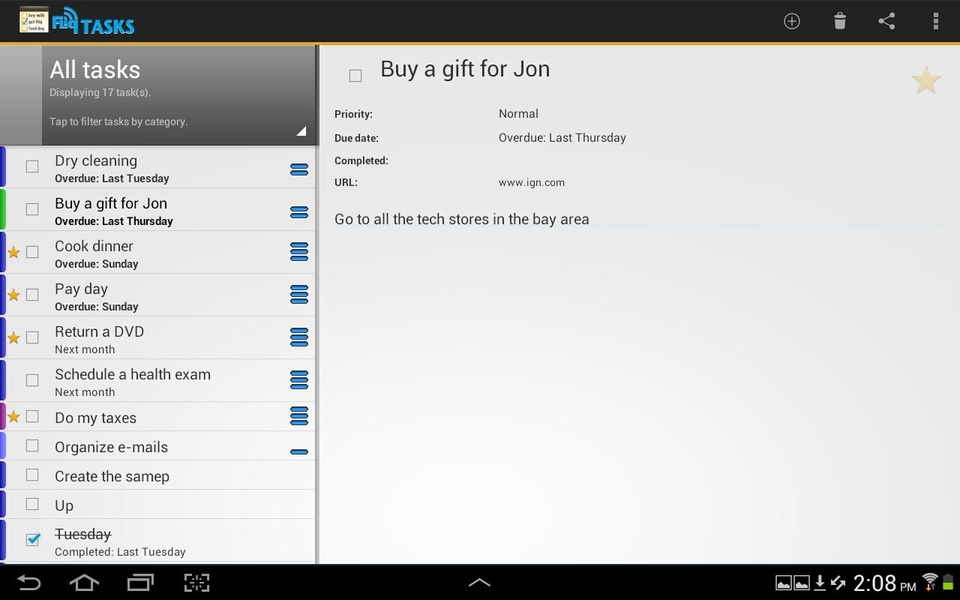Click the star next to Do my taxes

13,417
